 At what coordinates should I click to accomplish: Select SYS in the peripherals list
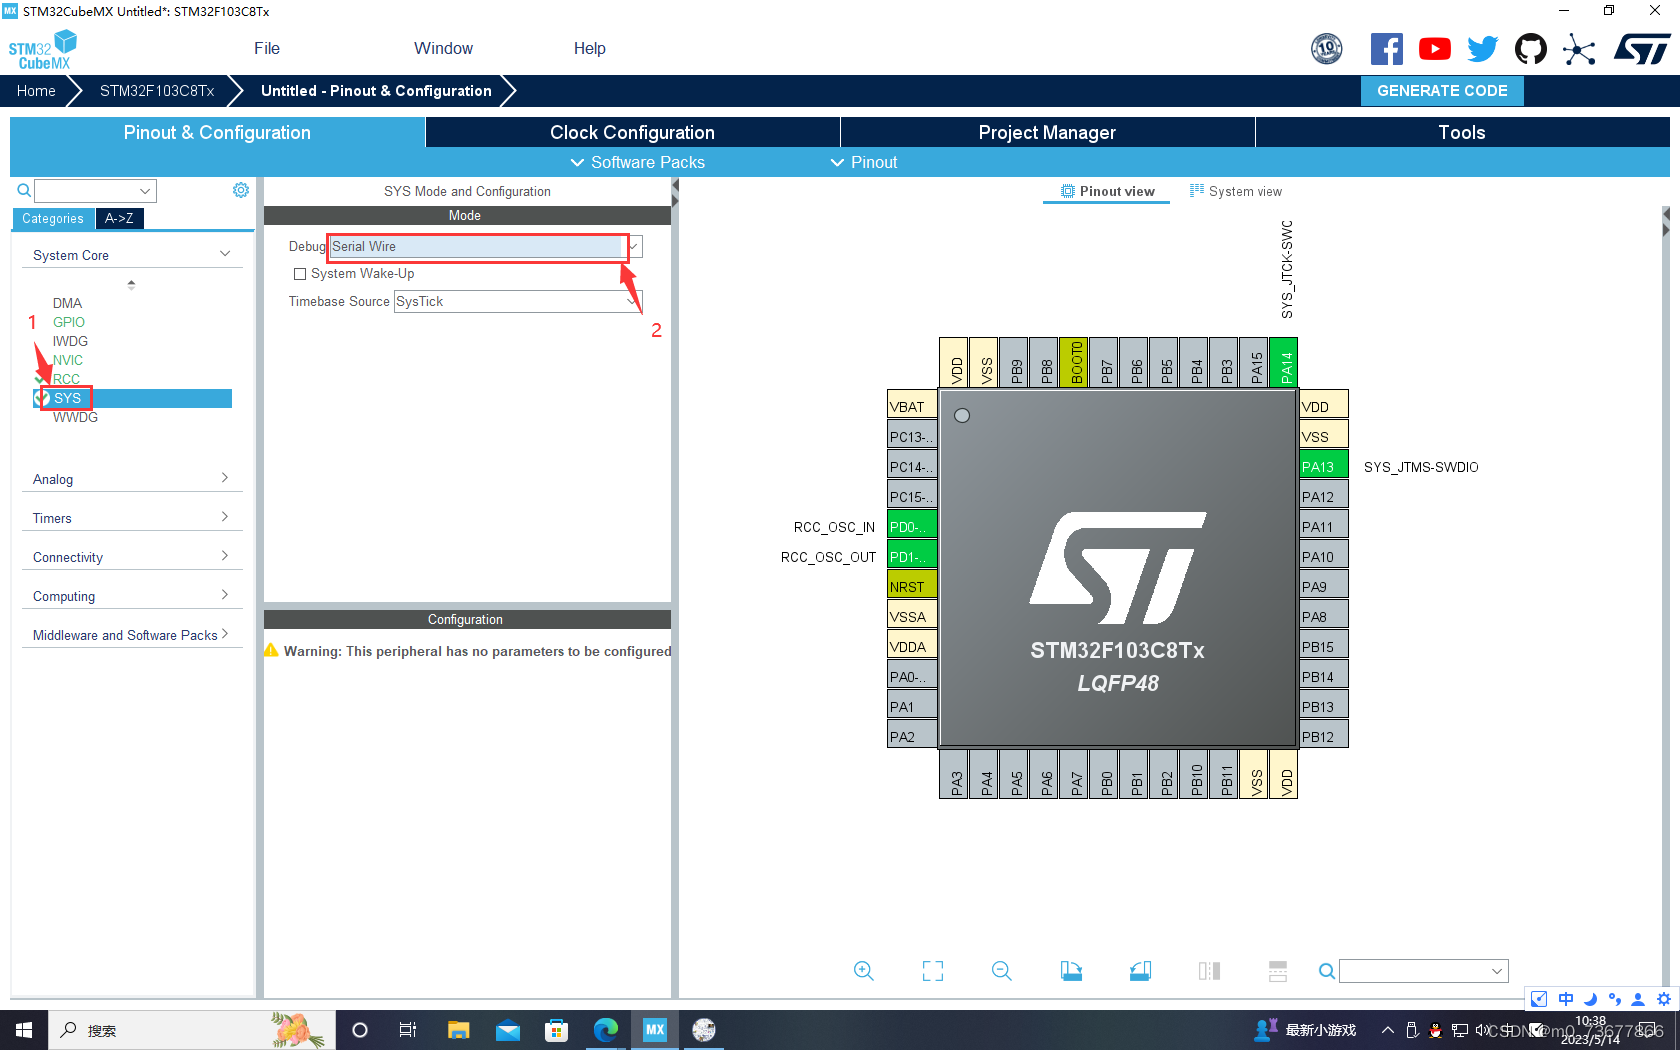pyautogui.click(x=67, y=398)
